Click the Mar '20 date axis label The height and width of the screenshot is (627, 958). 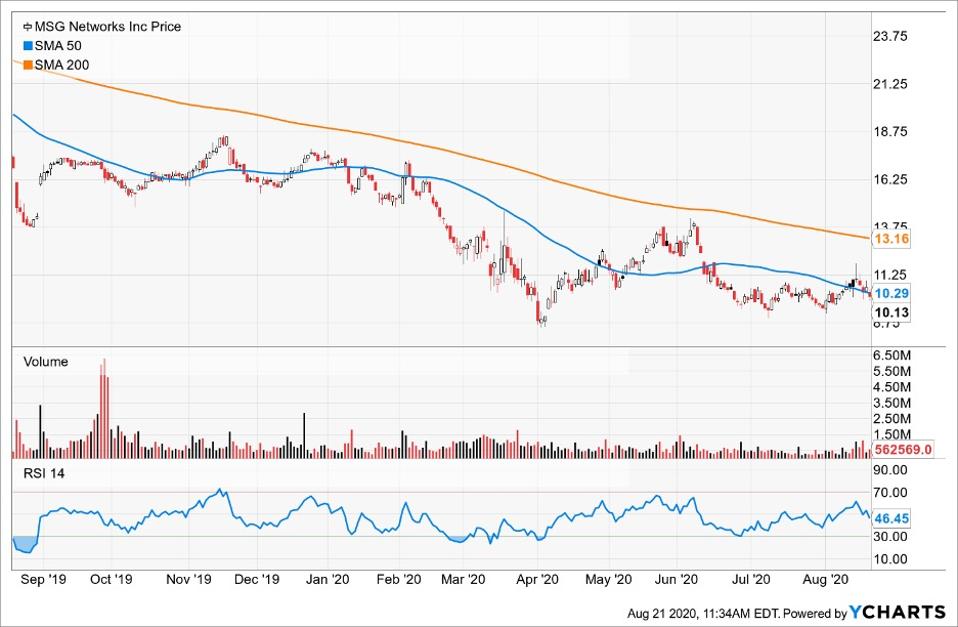(x=463, y=579)
